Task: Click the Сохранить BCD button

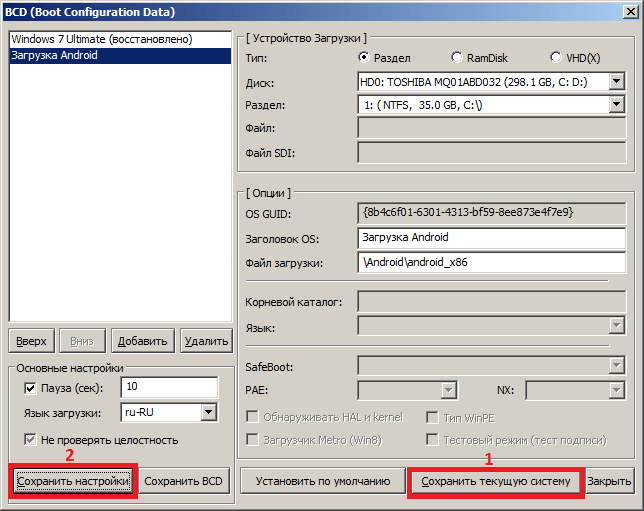Action: point(184,481)
